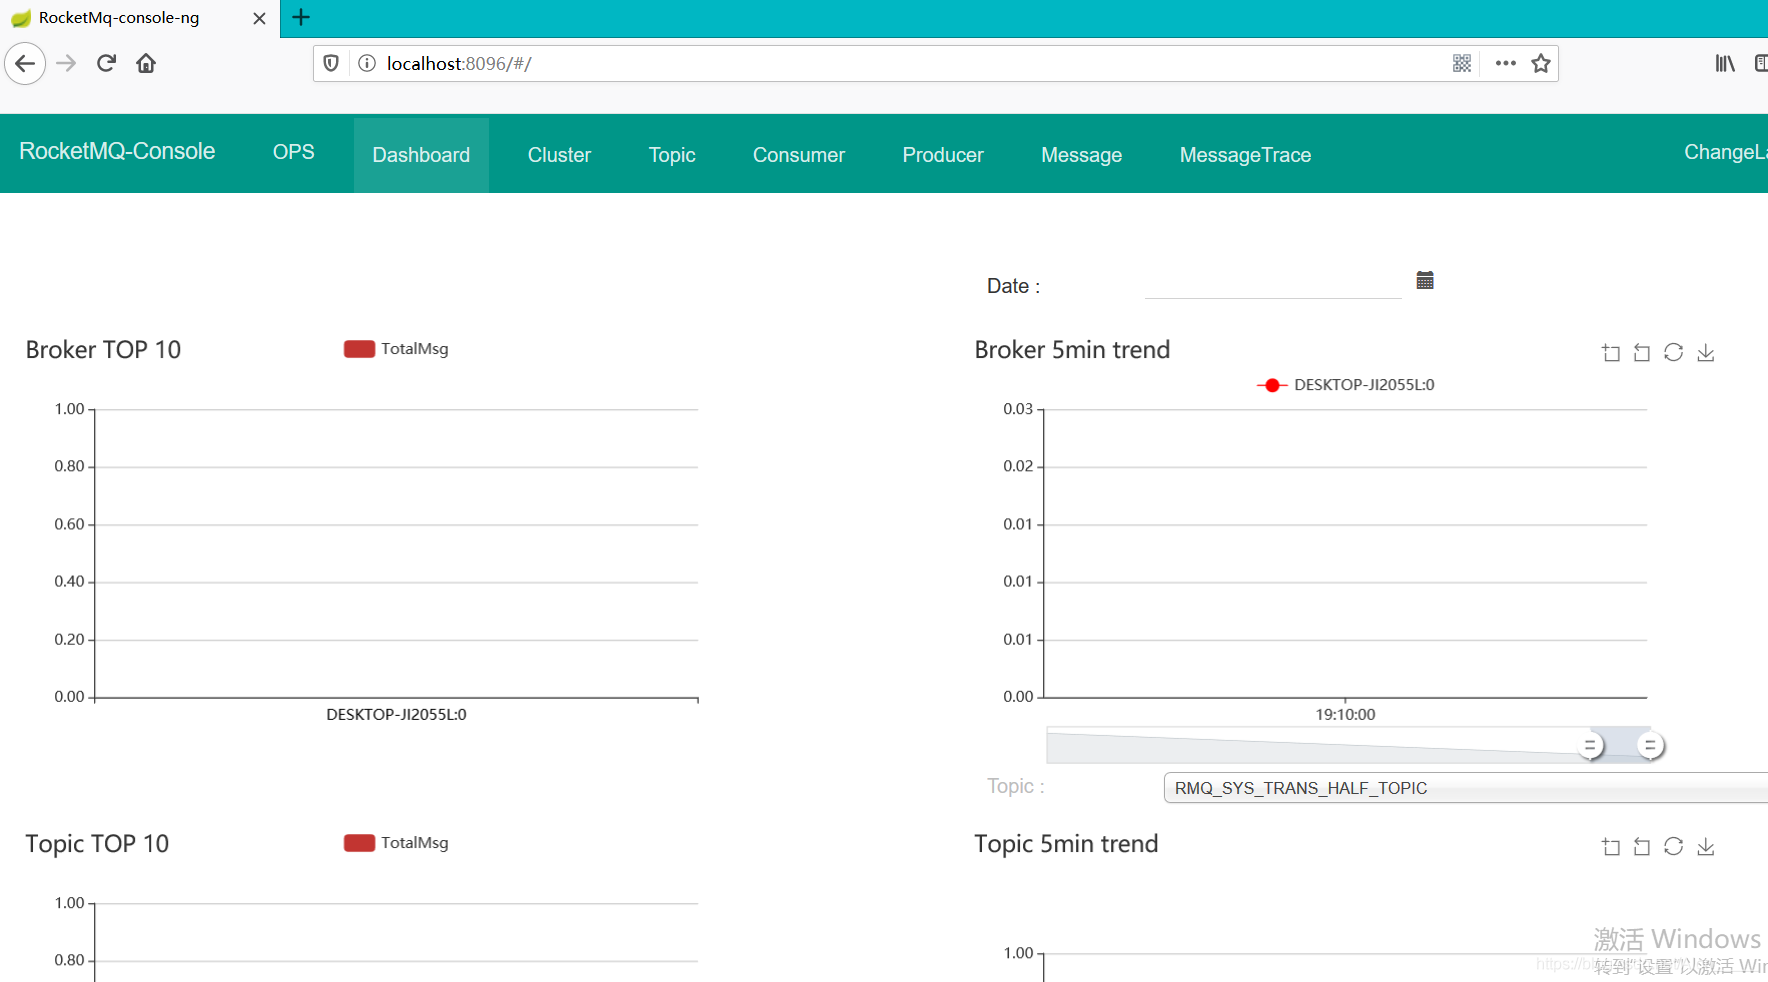Open the Topic page in navbar
Image resolution: width=1768 pixels, height=982 pixels.
(672, 155)
